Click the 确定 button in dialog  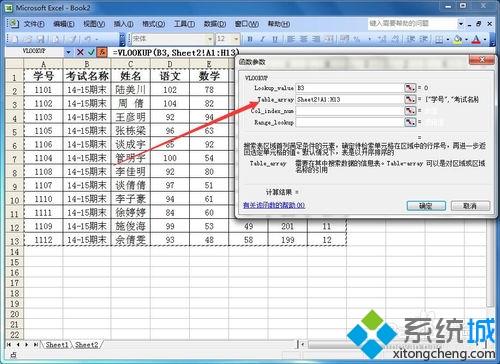click(426, 206)
